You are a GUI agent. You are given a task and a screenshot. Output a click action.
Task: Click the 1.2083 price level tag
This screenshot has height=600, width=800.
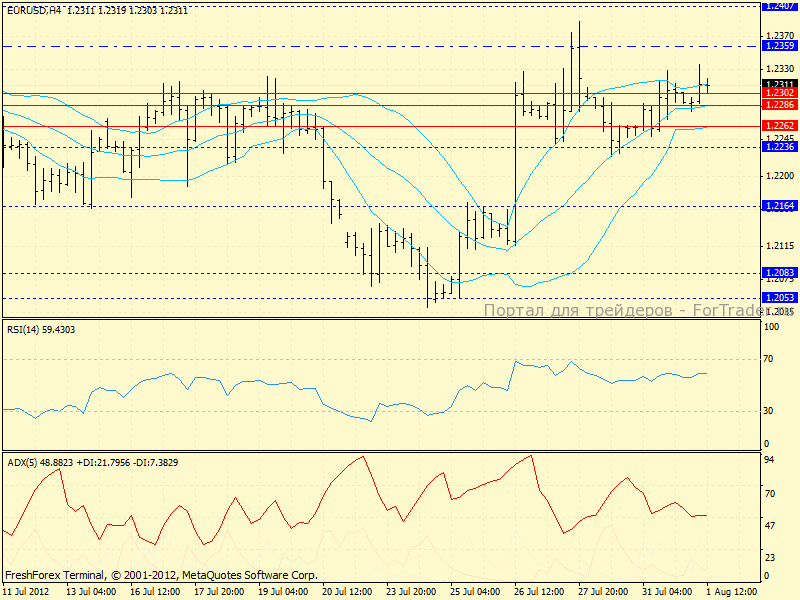click(x=779, y=272)
